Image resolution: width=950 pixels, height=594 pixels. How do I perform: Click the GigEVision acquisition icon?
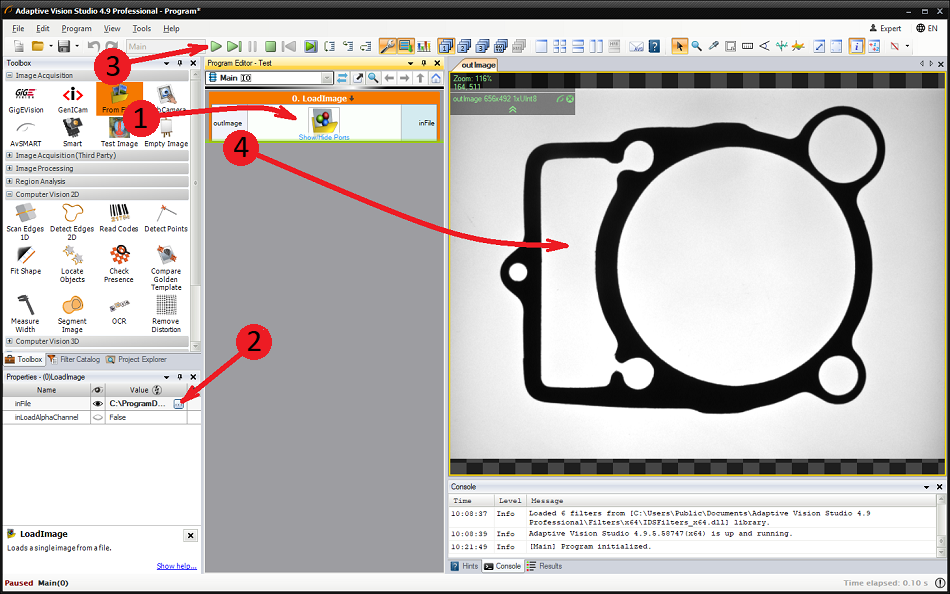25,99
